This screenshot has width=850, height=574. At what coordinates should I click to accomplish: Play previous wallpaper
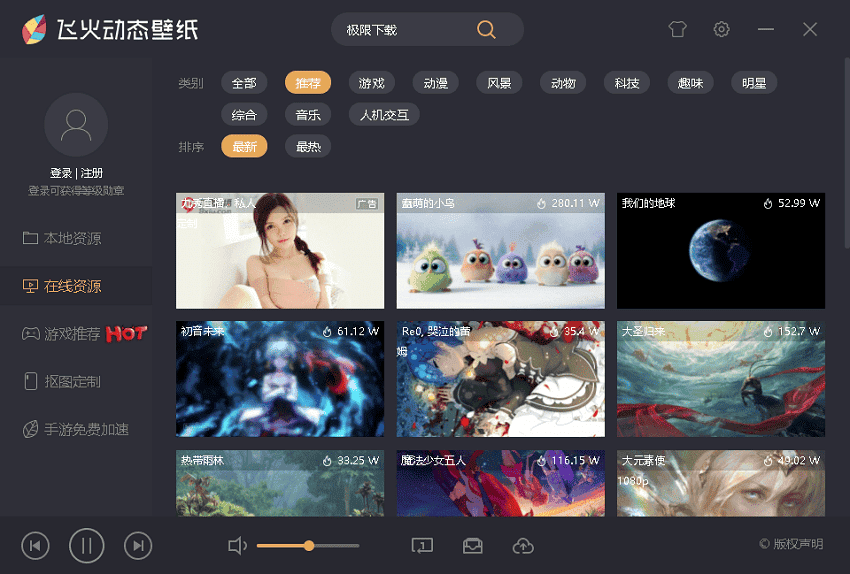click(x=35, y=546)
